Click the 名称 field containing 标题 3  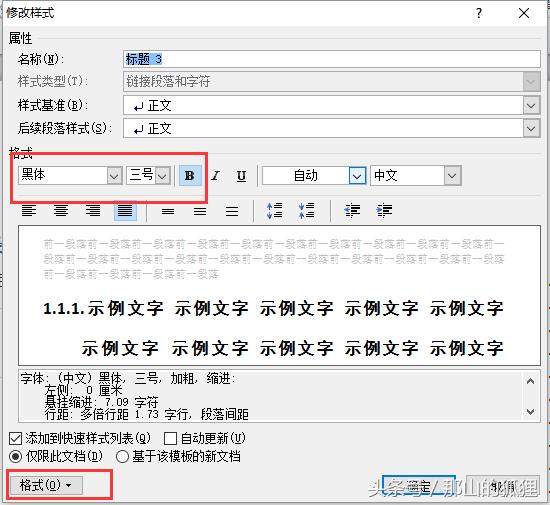click(x=331, y=59)
